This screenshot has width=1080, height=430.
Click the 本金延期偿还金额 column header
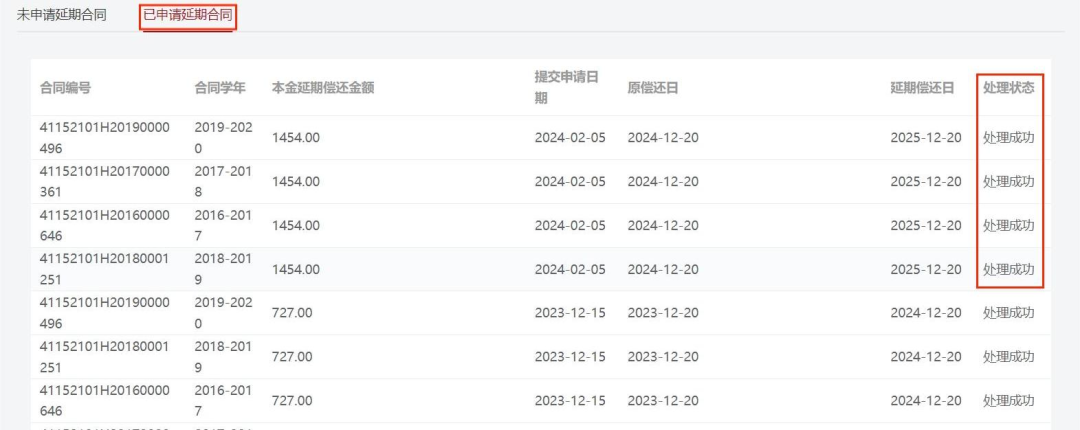click(323, 88)
